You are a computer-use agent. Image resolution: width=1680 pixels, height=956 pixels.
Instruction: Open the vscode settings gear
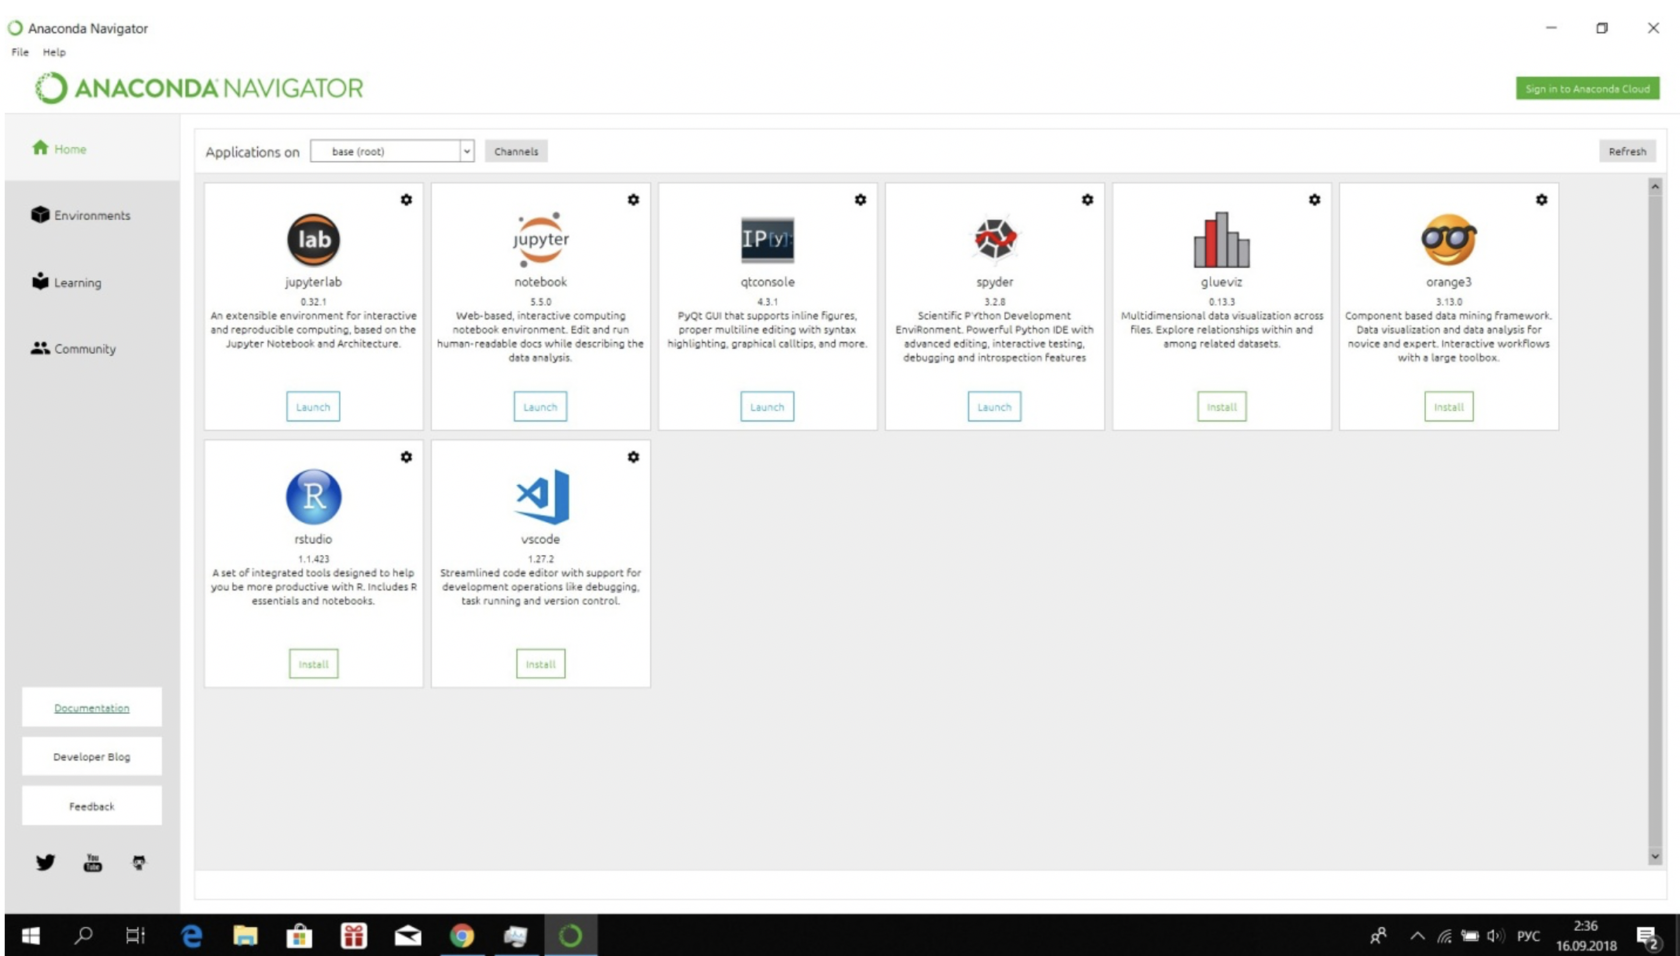pyautogui.click(x=633, y=457)
